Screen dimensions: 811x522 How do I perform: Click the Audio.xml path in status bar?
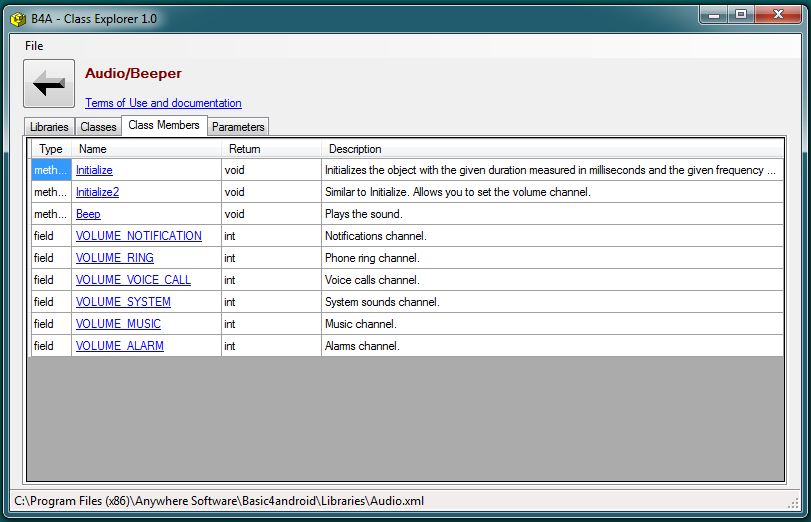coord(219,501)
